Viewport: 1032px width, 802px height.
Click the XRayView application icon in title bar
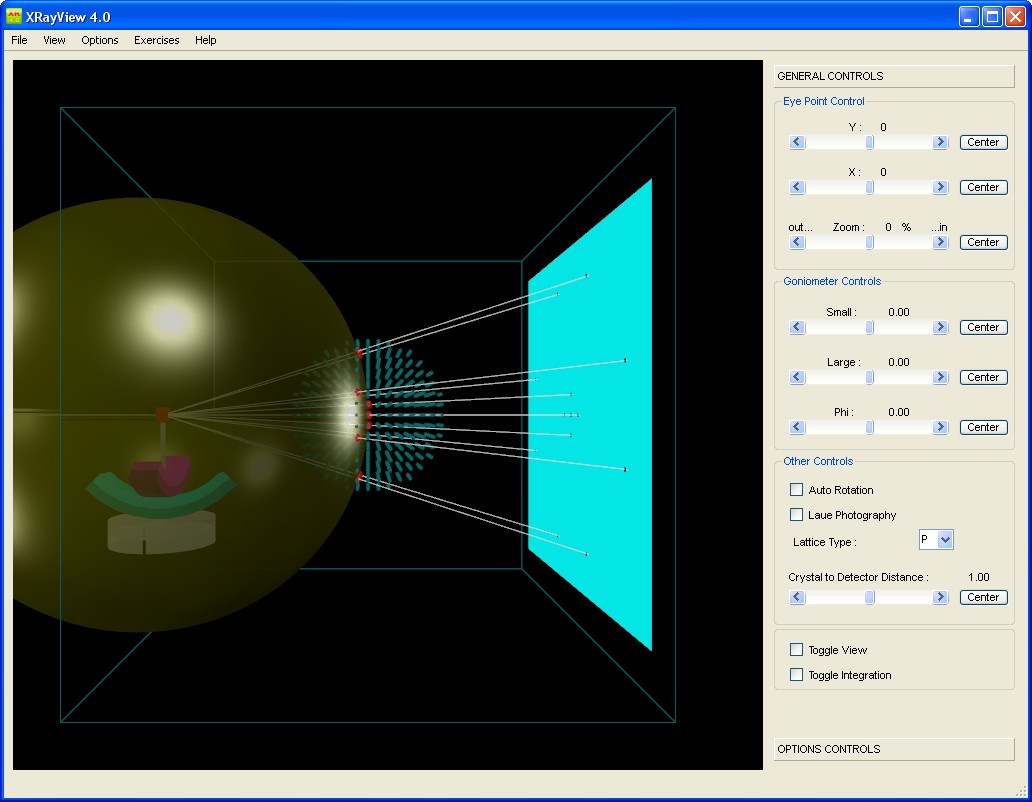(x=13, y=16)
